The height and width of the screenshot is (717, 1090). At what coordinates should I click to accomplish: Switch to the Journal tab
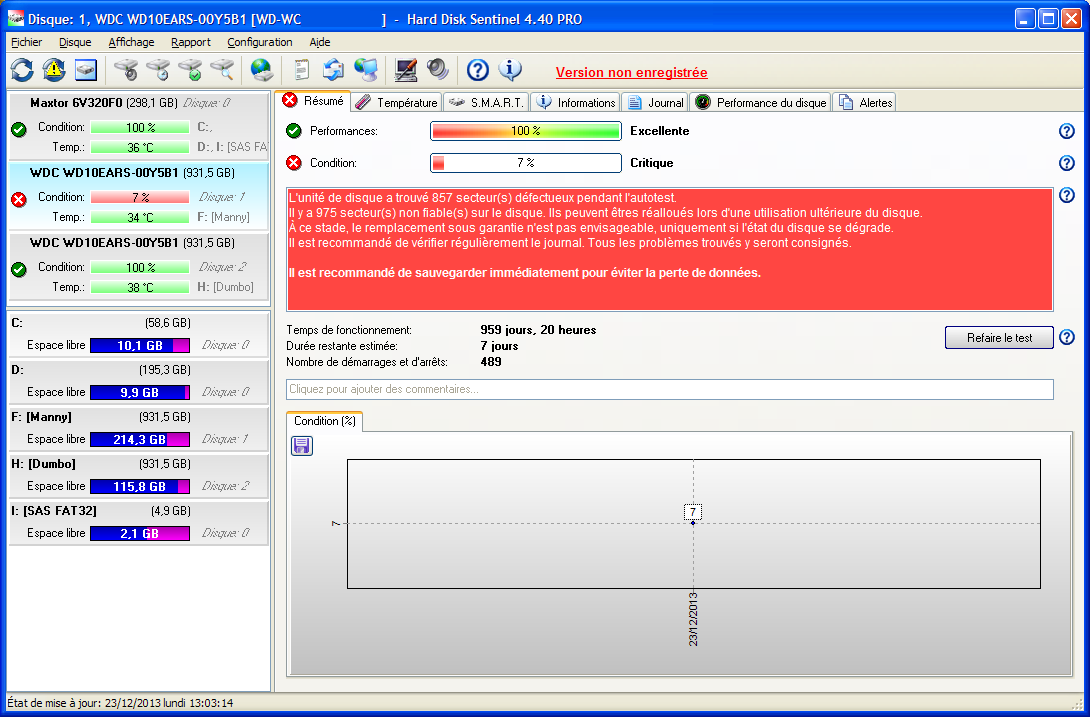pyautogui.click(x=656, y=103)
